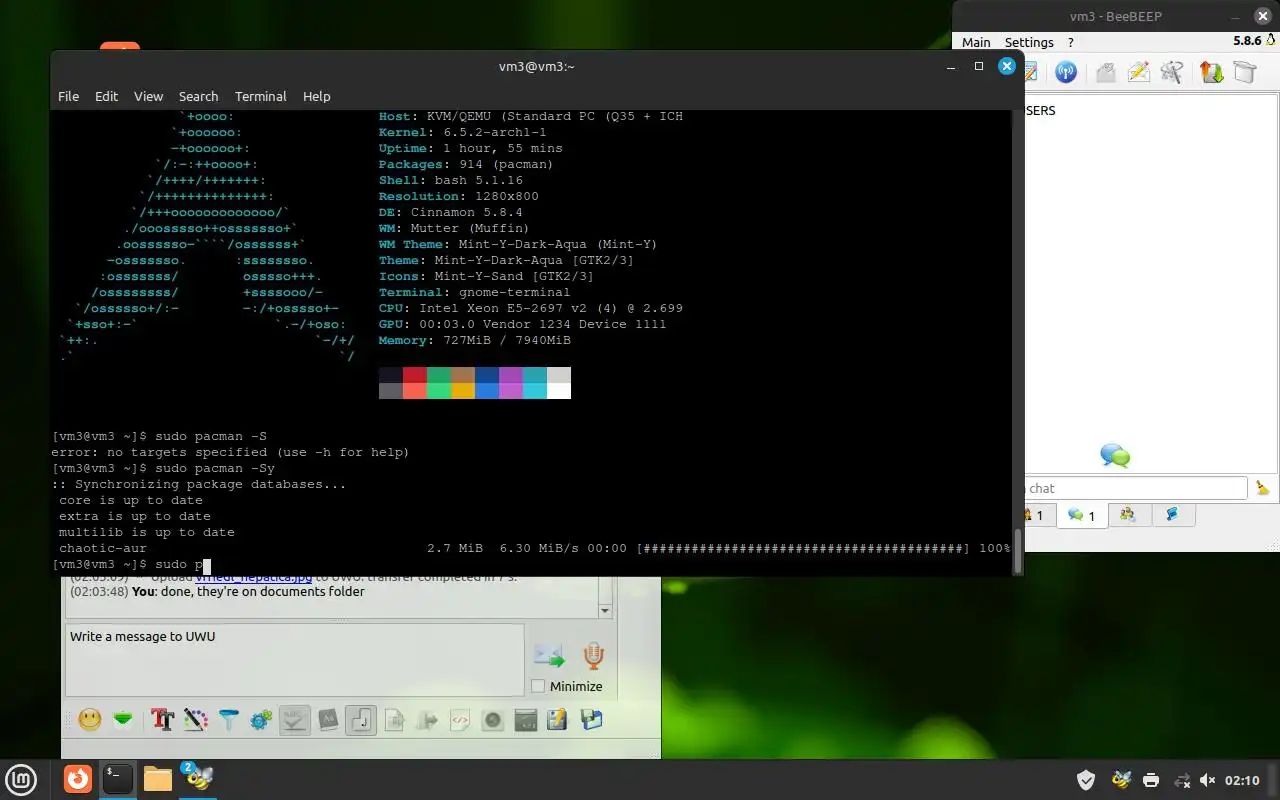Click the white color block in neofetch output
The width and height of the screenshot is (1280, 800).
point(559,391)
